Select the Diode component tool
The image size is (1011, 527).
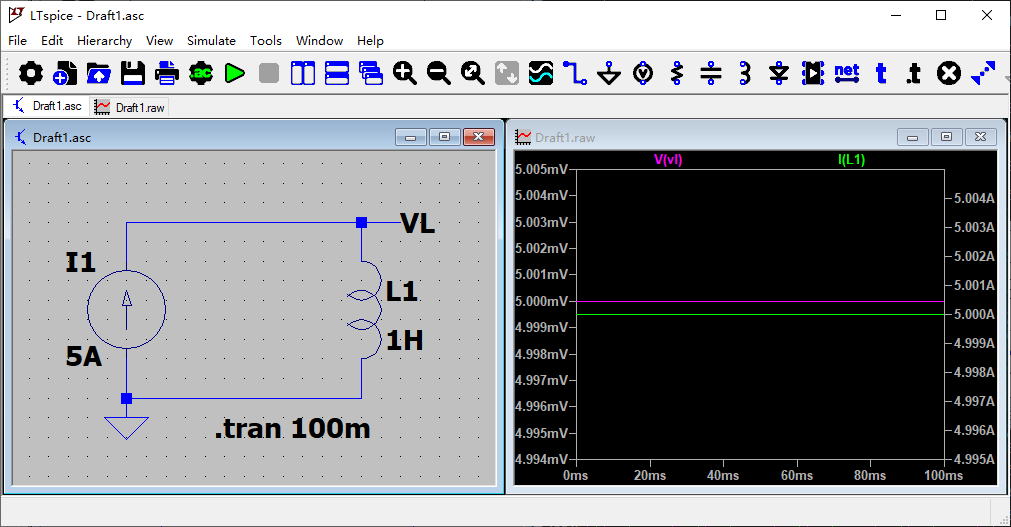coord(779,73)
